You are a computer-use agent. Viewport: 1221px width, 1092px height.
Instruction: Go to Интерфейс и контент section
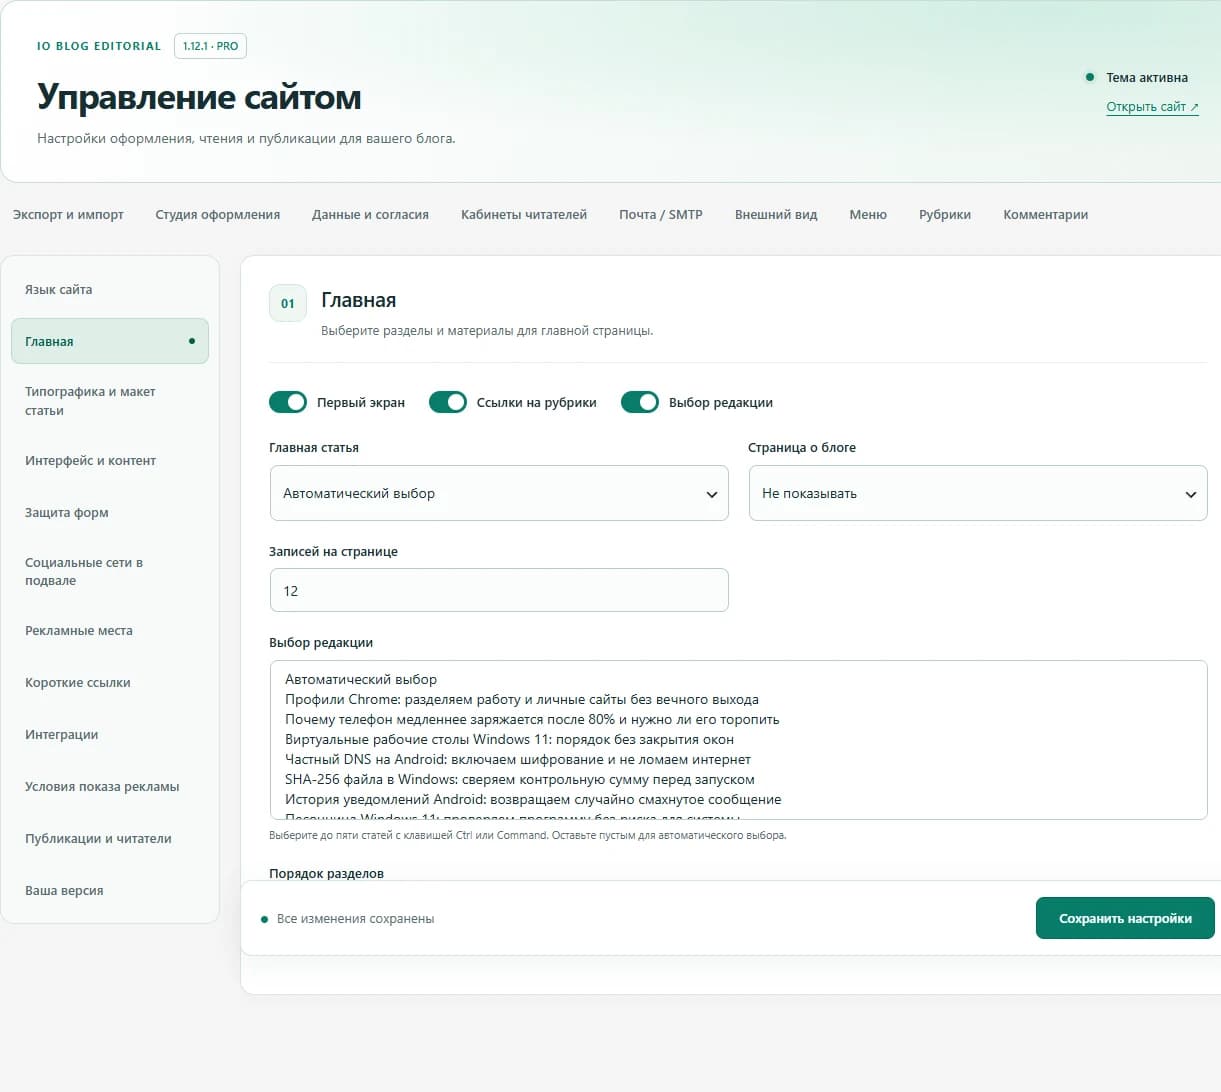(110, 460)
